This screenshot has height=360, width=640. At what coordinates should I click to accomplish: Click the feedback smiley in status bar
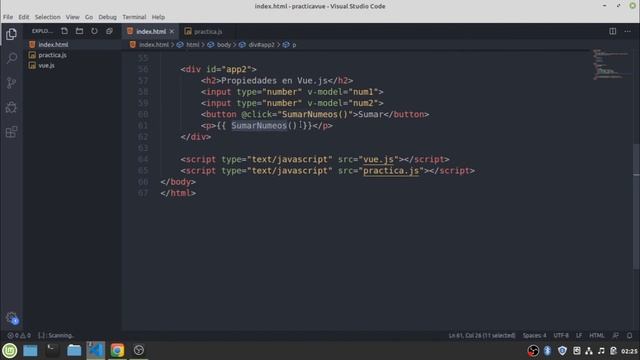pos(616,336)
